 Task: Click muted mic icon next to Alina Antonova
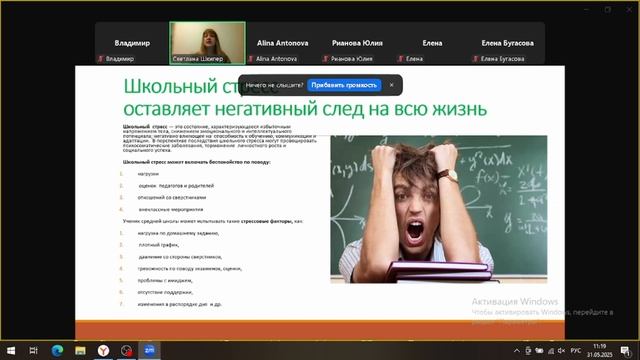tap(251, 59)
